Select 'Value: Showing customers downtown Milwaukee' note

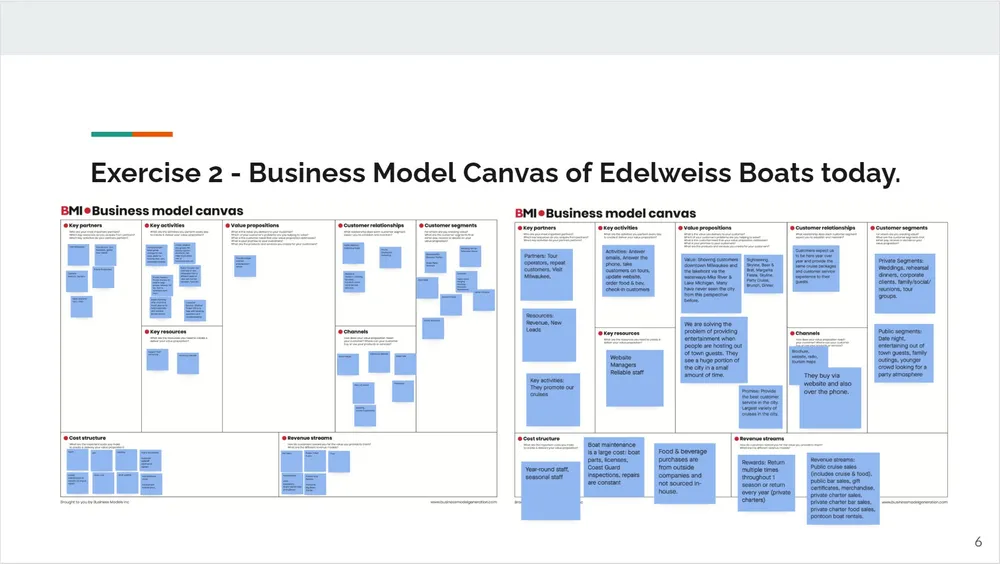[711, 283]
